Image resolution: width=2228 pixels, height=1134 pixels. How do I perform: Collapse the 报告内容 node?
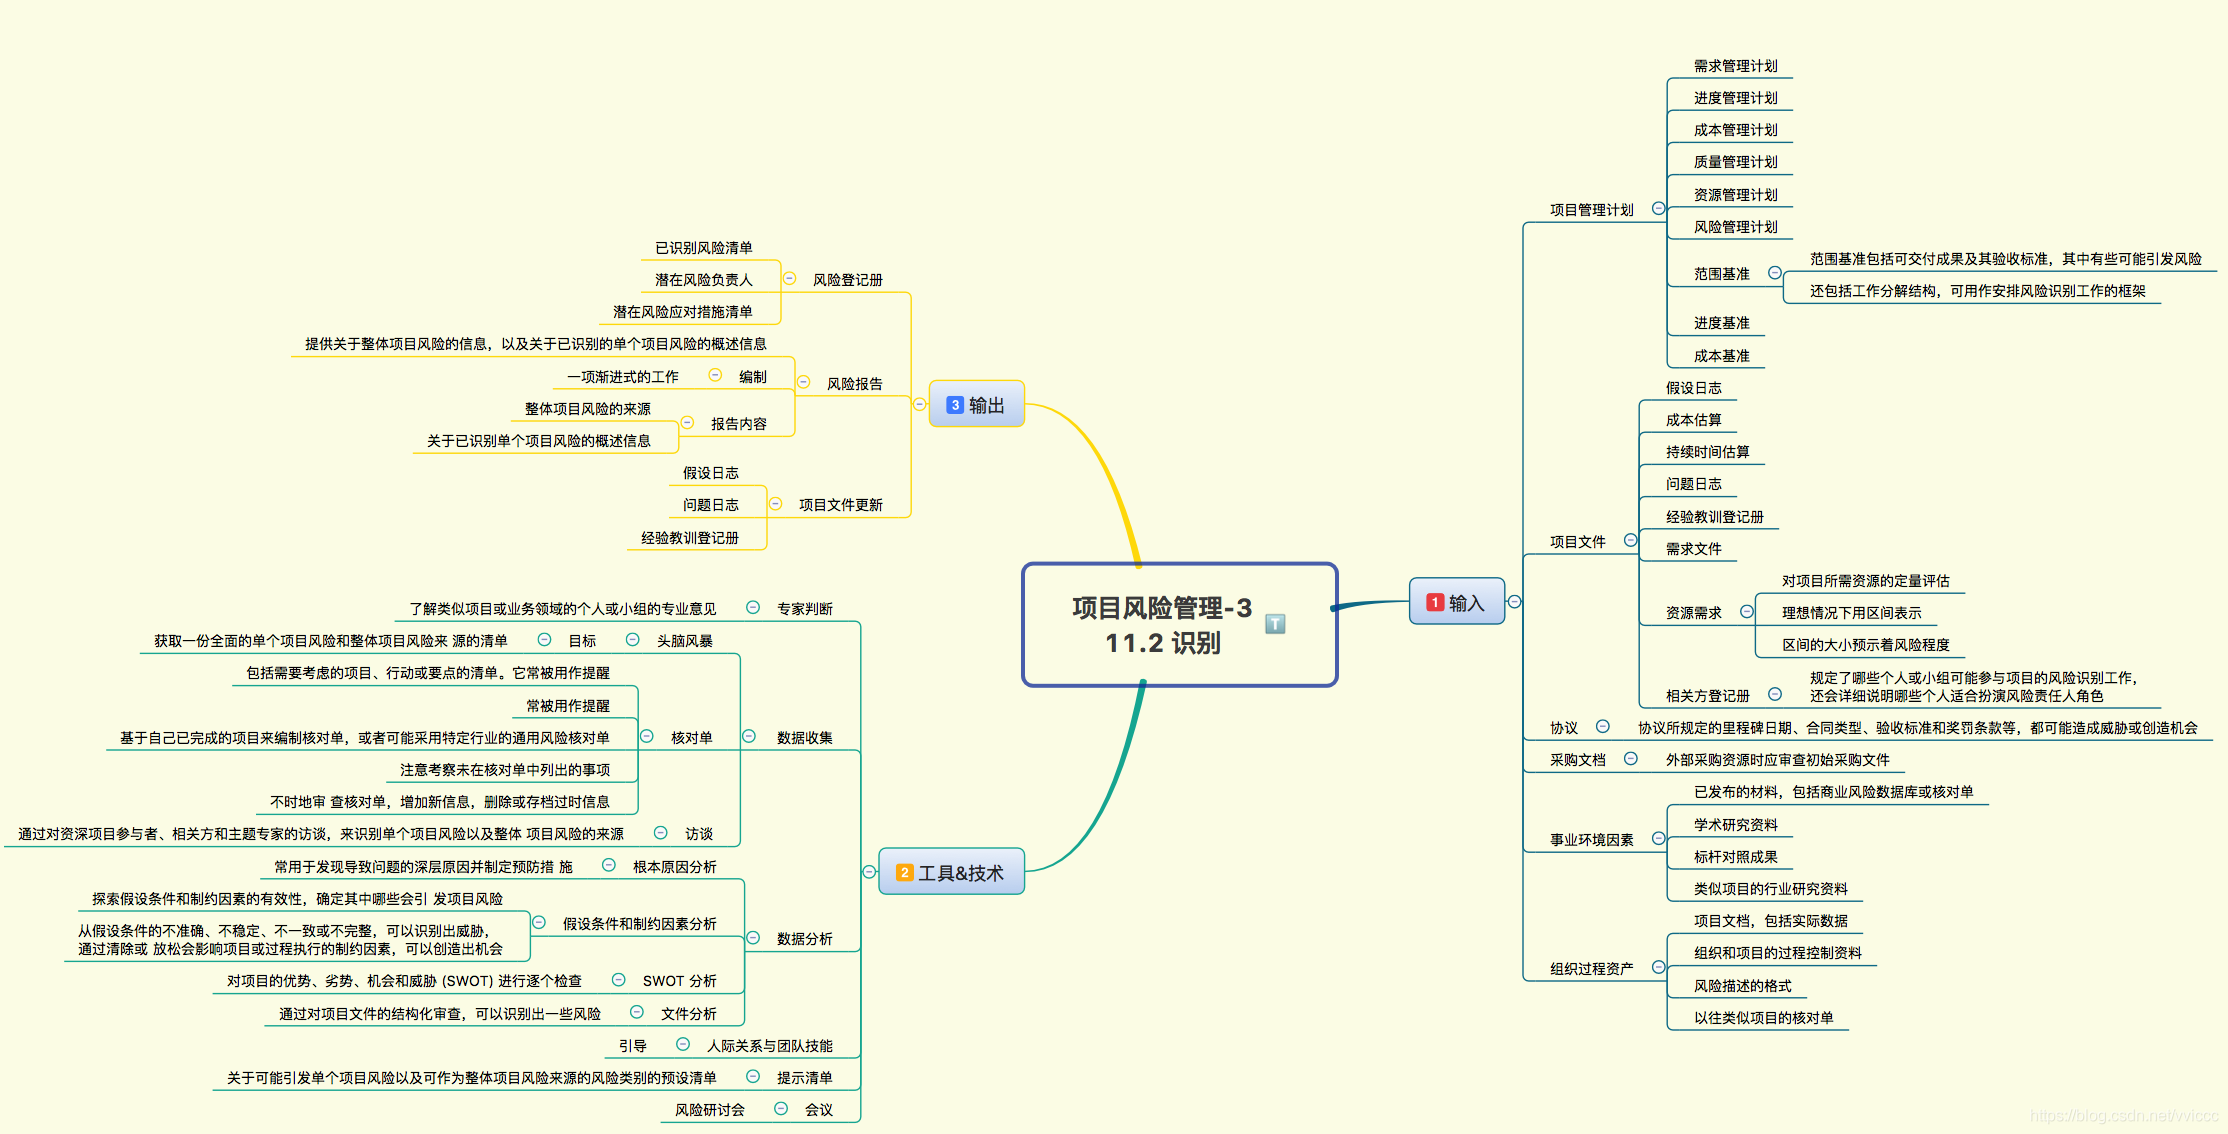687,423
